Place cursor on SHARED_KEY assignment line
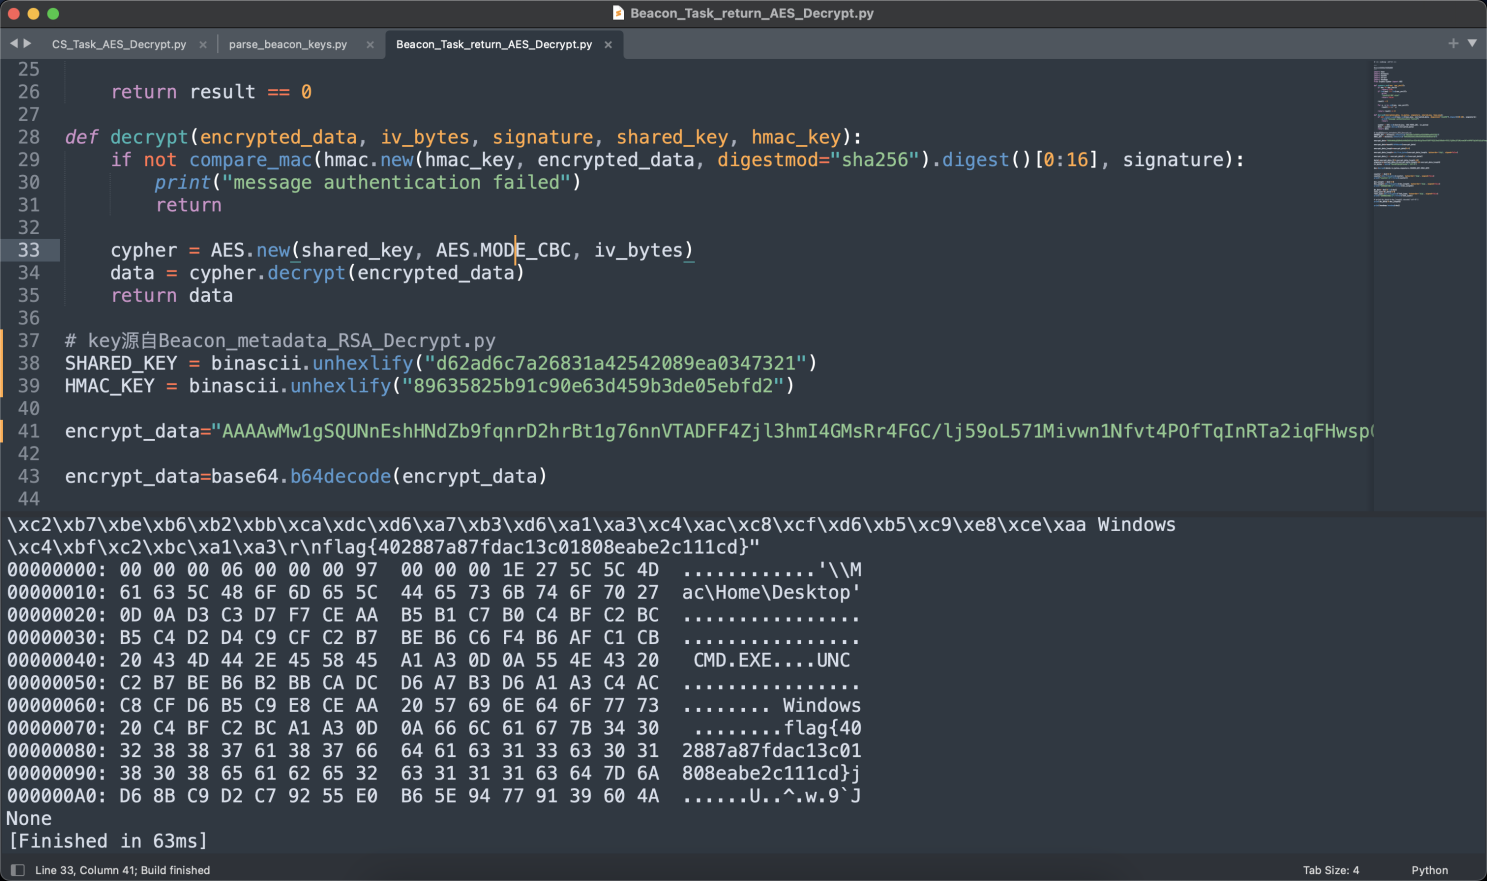 (441, 363)
